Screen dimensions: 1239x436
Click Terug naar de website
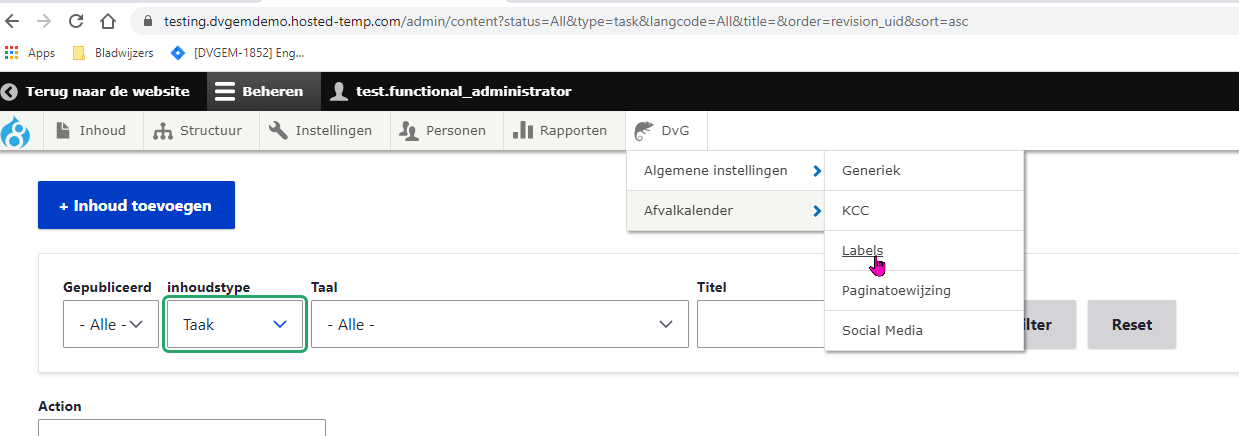96,91
